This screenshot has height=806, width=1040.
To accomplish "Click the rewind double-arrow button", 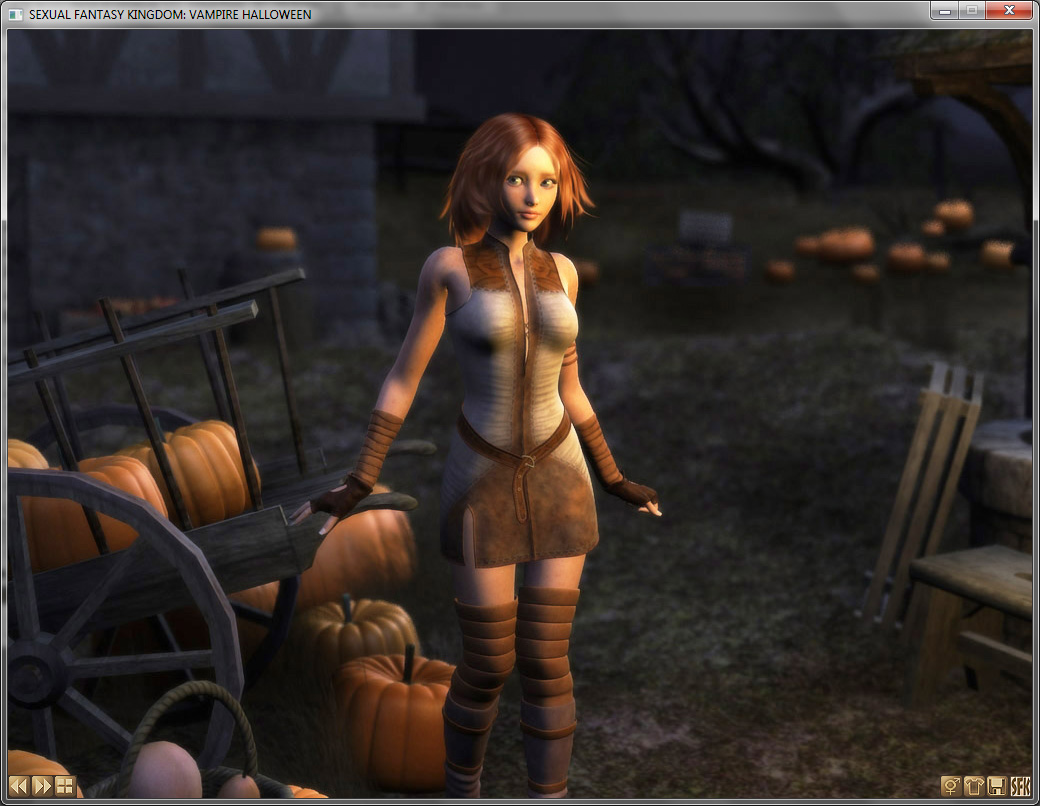I will pyautogui.click(x=18, y=785).
